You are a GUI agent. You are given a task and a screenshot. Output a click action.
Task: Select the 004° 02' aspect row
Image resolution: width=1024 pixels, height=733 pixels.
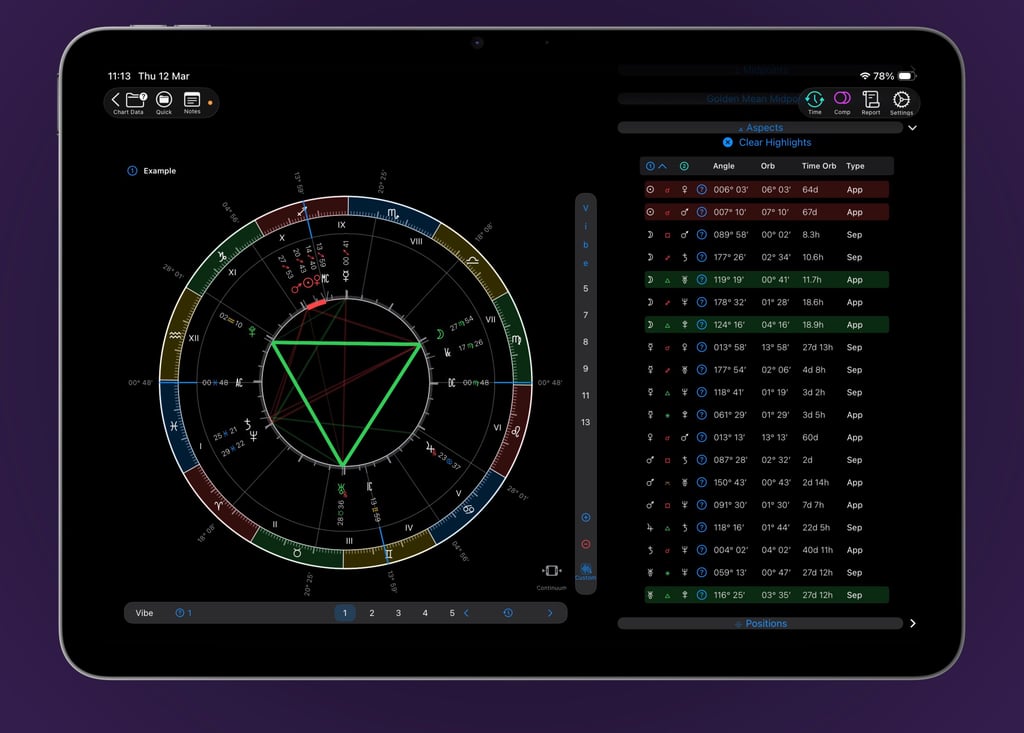click(x=767, y=550)
